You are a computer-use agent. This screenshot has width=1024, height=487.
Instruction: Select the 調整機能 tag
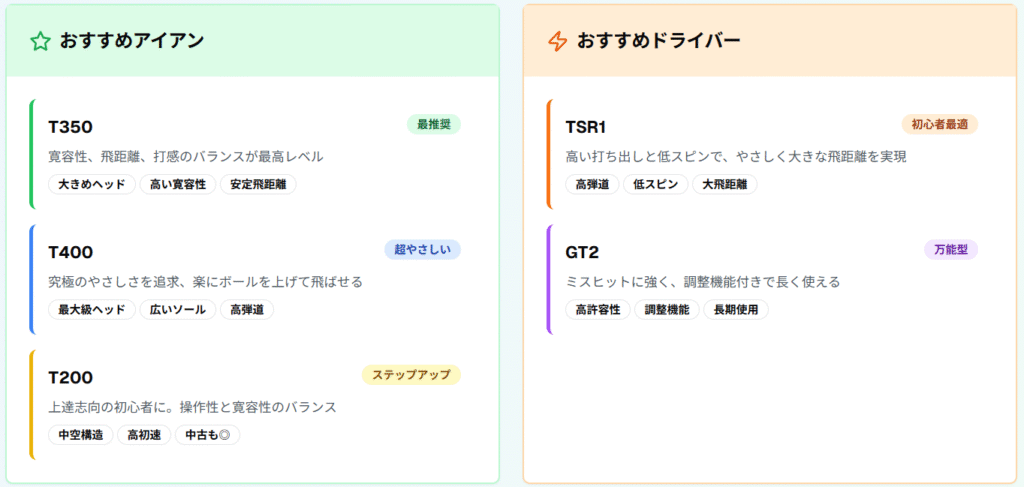coord(667,310)
